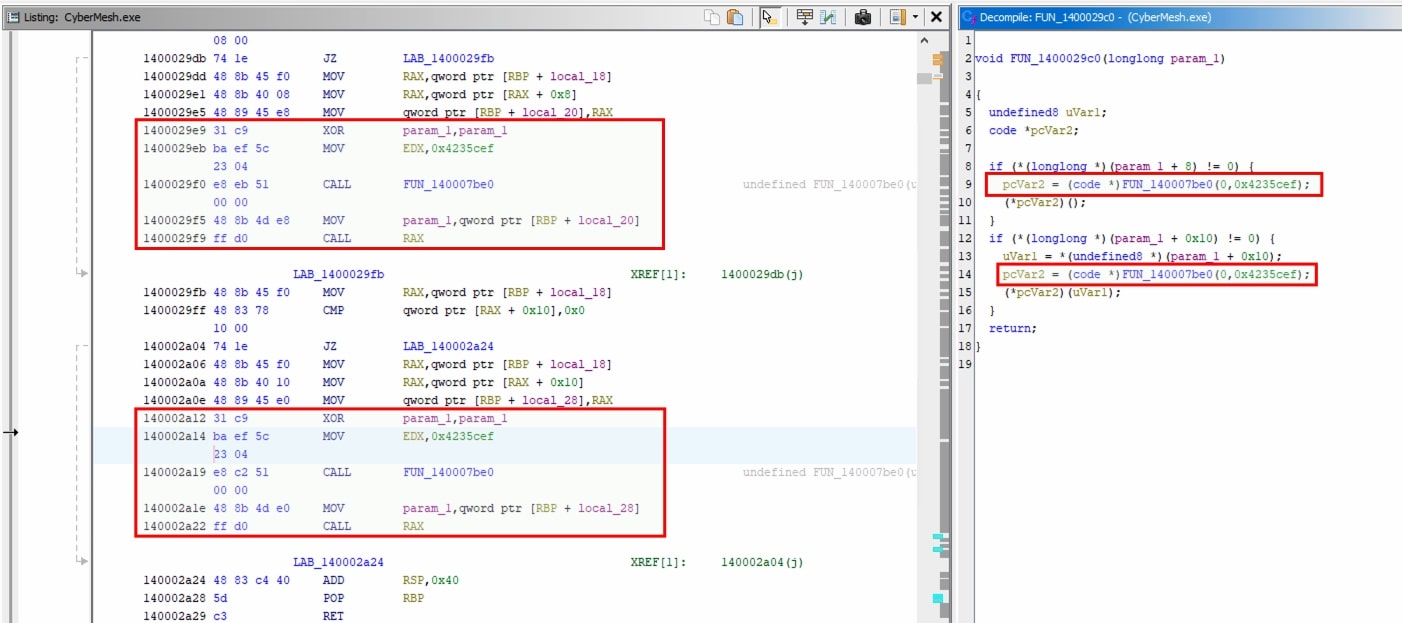Image resolution: width=1402 pixels, height=623 pixels.
Task: Click the Listing window icon in title
Action: pos(14,17)
